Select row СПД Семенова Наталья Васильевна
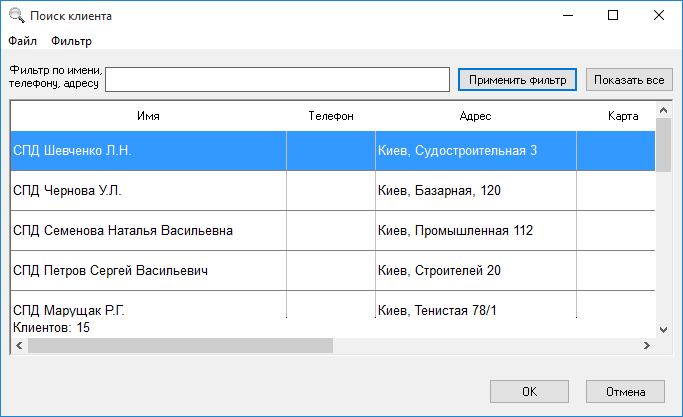Screen dimensions: 683x417 click(x=333, y=231)
